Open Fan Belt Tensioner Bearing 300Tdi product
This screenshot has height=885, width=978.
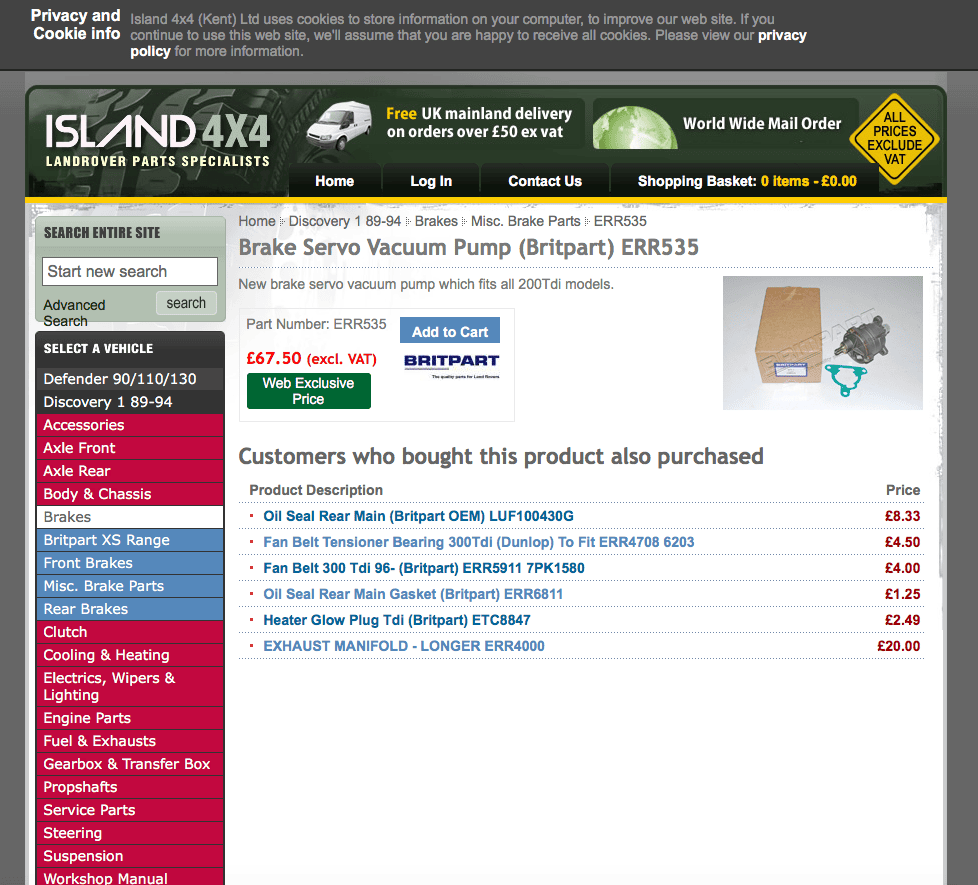coord(478,542)
